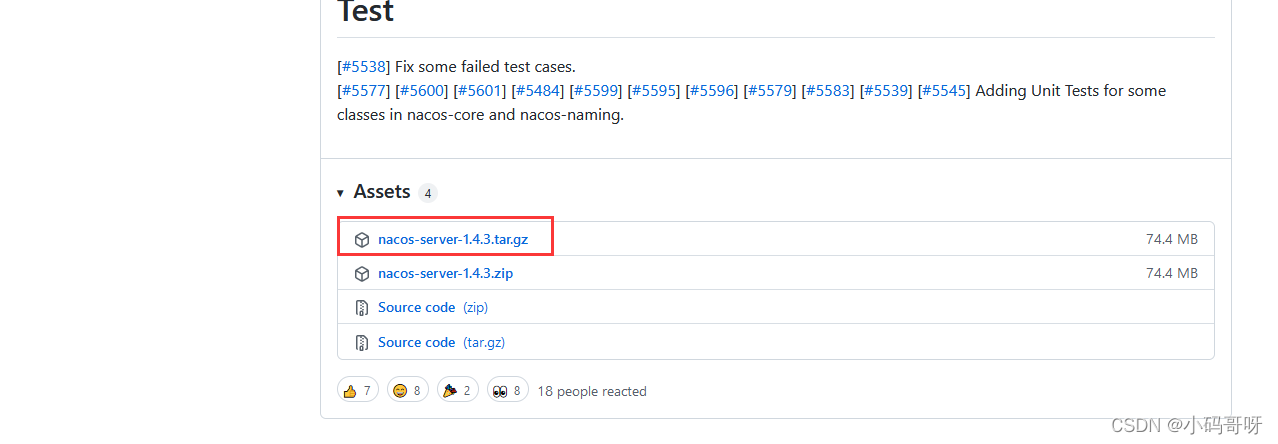Toggle the laugh emoji reaction

pos(408,391)
